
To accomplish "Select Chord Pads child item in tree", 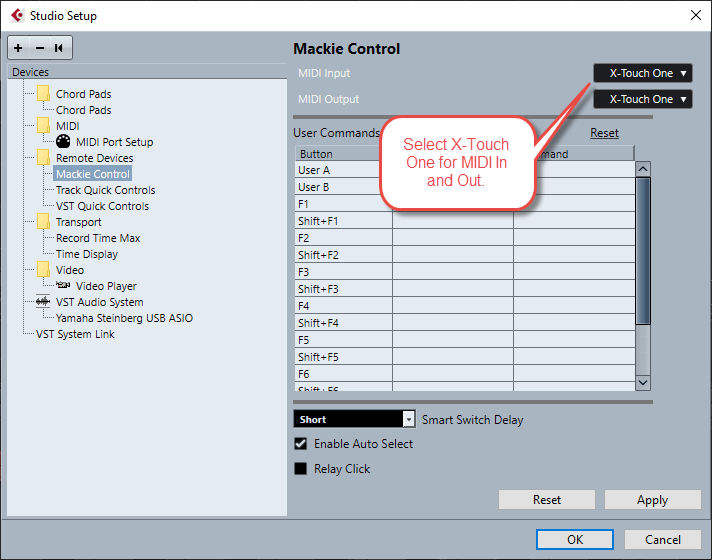I will 84,110.
